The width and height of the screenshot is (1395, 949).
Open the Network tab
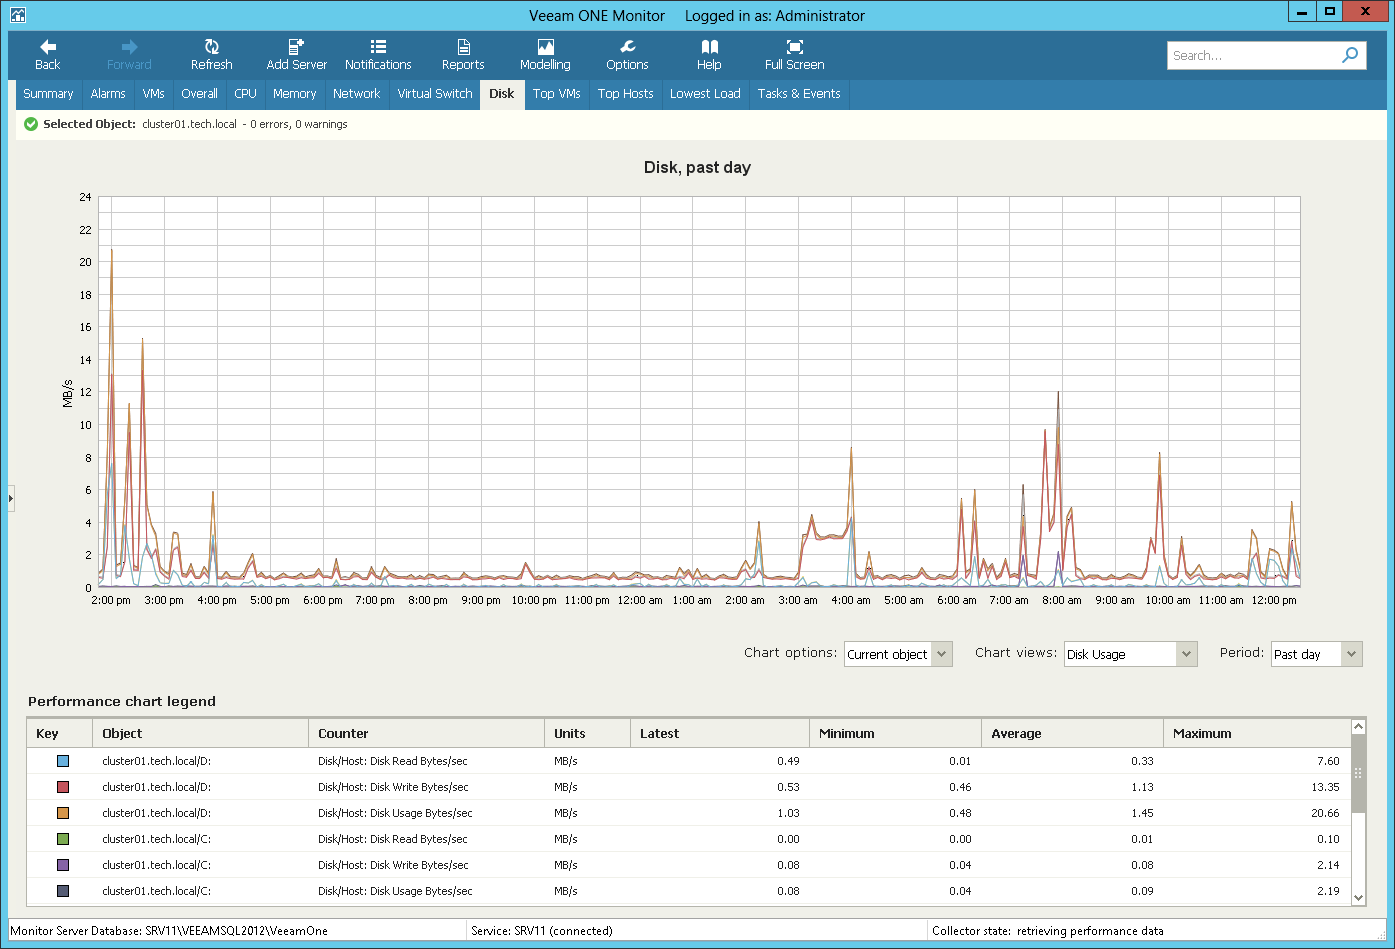[356, 94]
